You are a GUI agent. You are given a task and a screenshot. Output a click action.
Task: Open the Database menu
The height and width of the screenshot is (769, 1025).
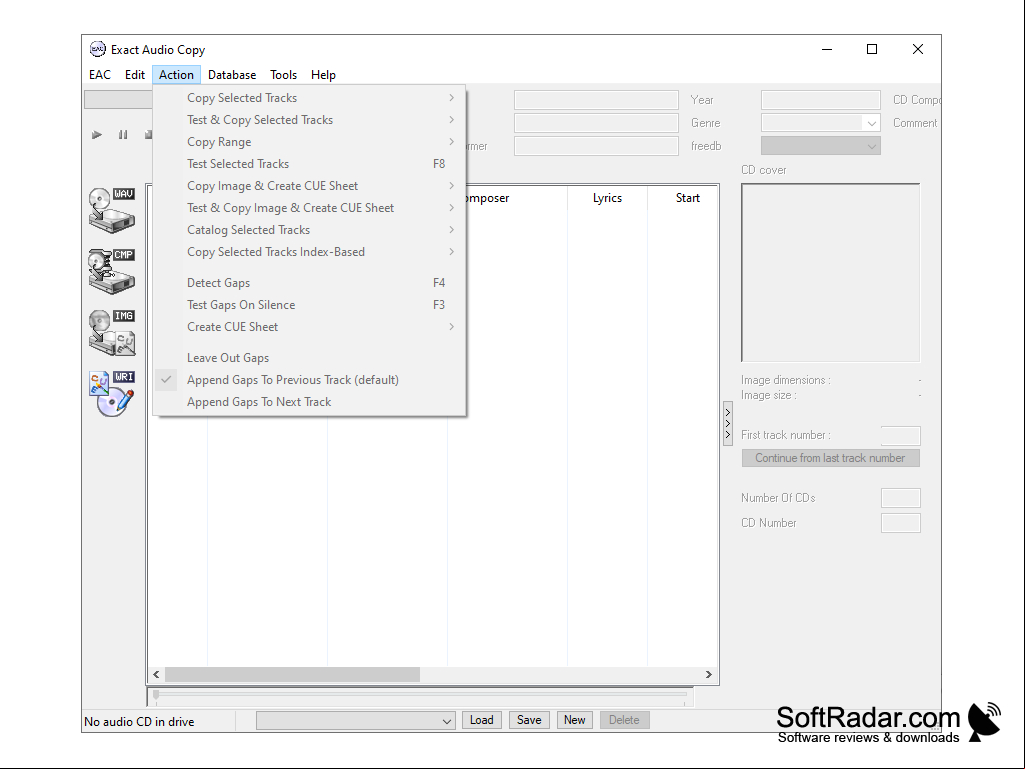[x=232, y=75]
